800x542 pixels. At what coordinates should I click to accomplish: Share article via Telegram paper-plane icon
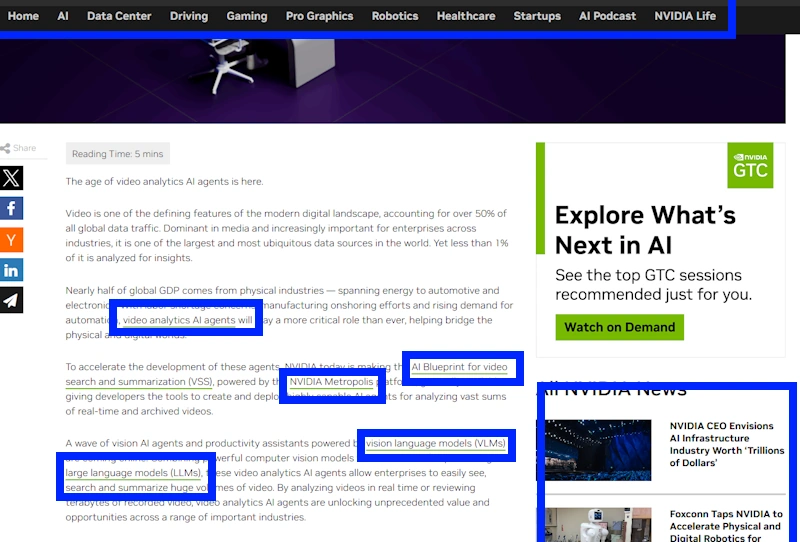click(11, 300)
